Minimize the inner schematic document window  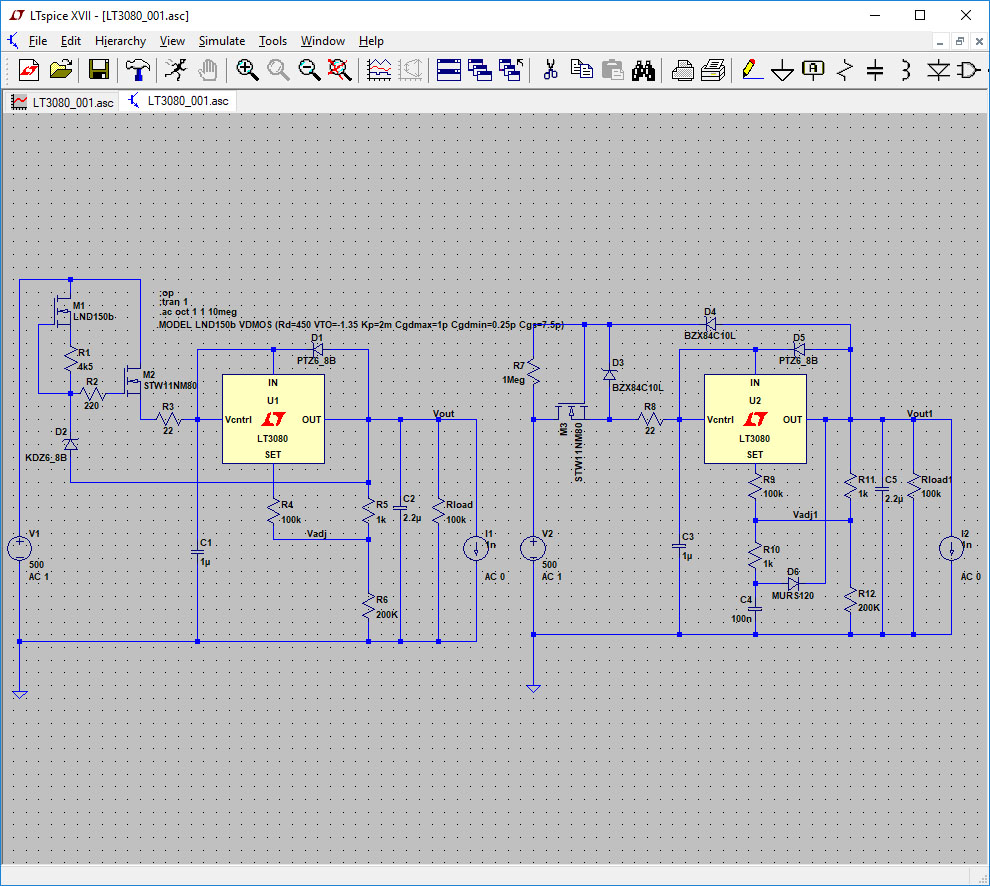pyautogui.click(x=939, y=42)
